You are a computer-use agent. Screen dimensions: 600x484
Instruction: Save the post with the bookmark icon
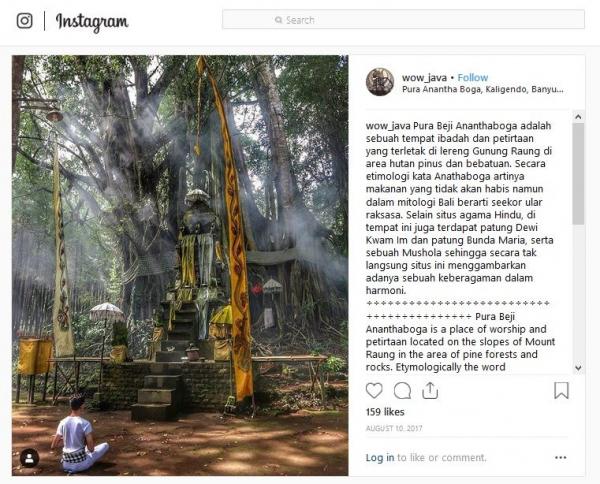point(561,390)
